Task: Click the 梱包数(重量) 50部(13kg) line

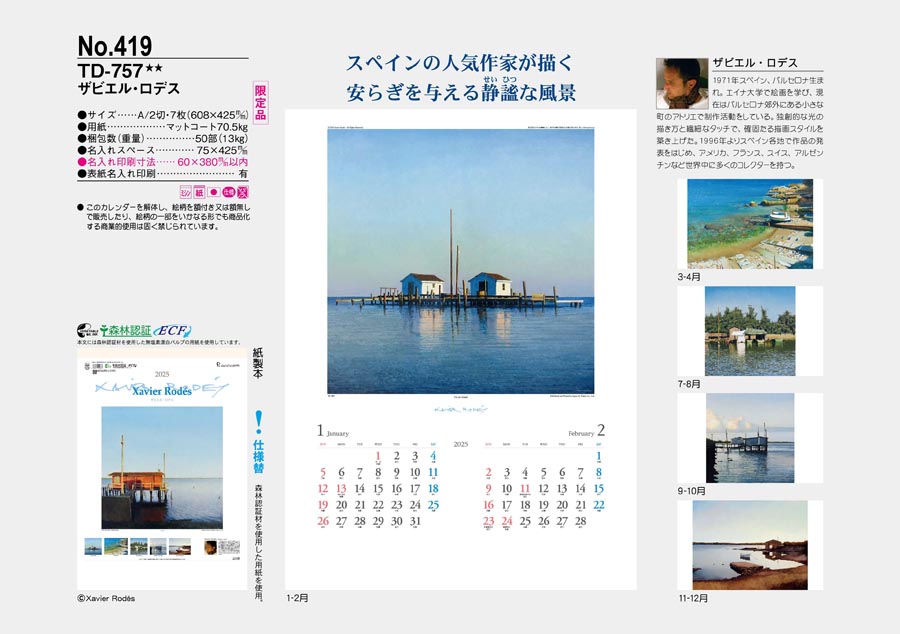Action: (x=162, y=138)
